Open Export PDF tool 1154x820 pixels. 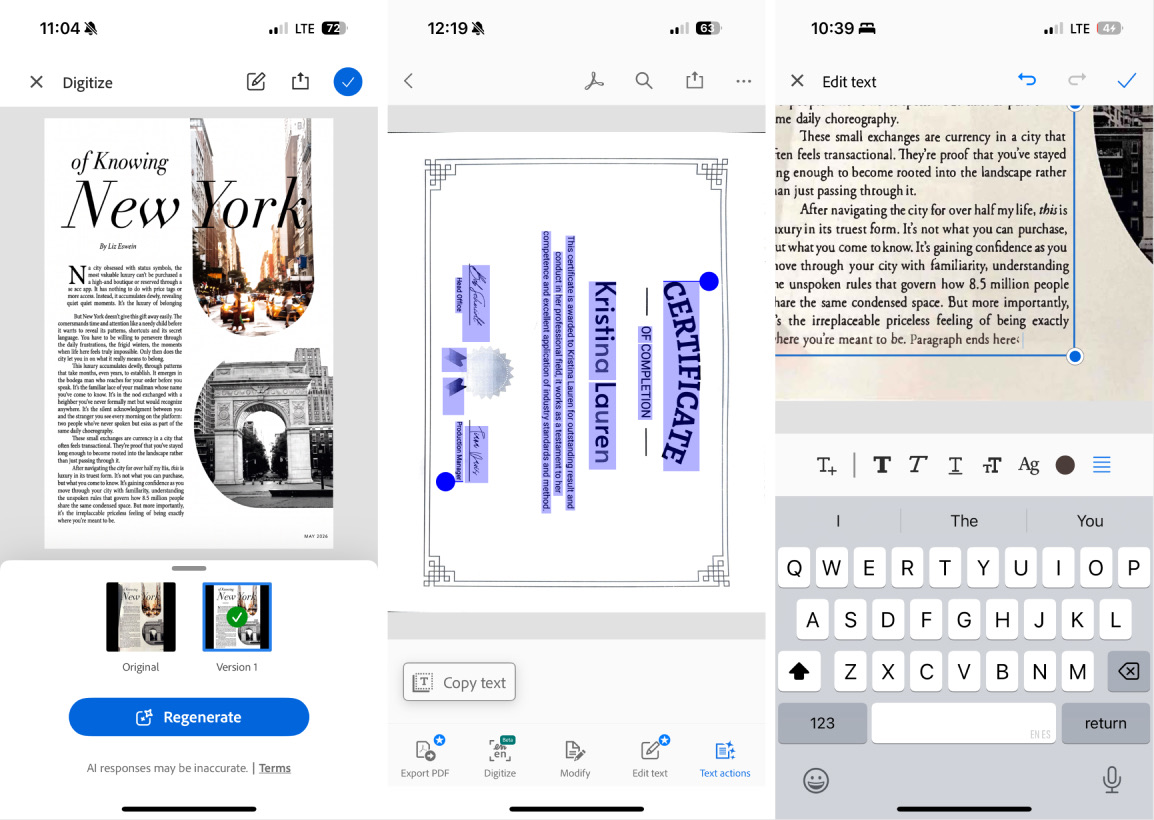click(x=425, y=757)
